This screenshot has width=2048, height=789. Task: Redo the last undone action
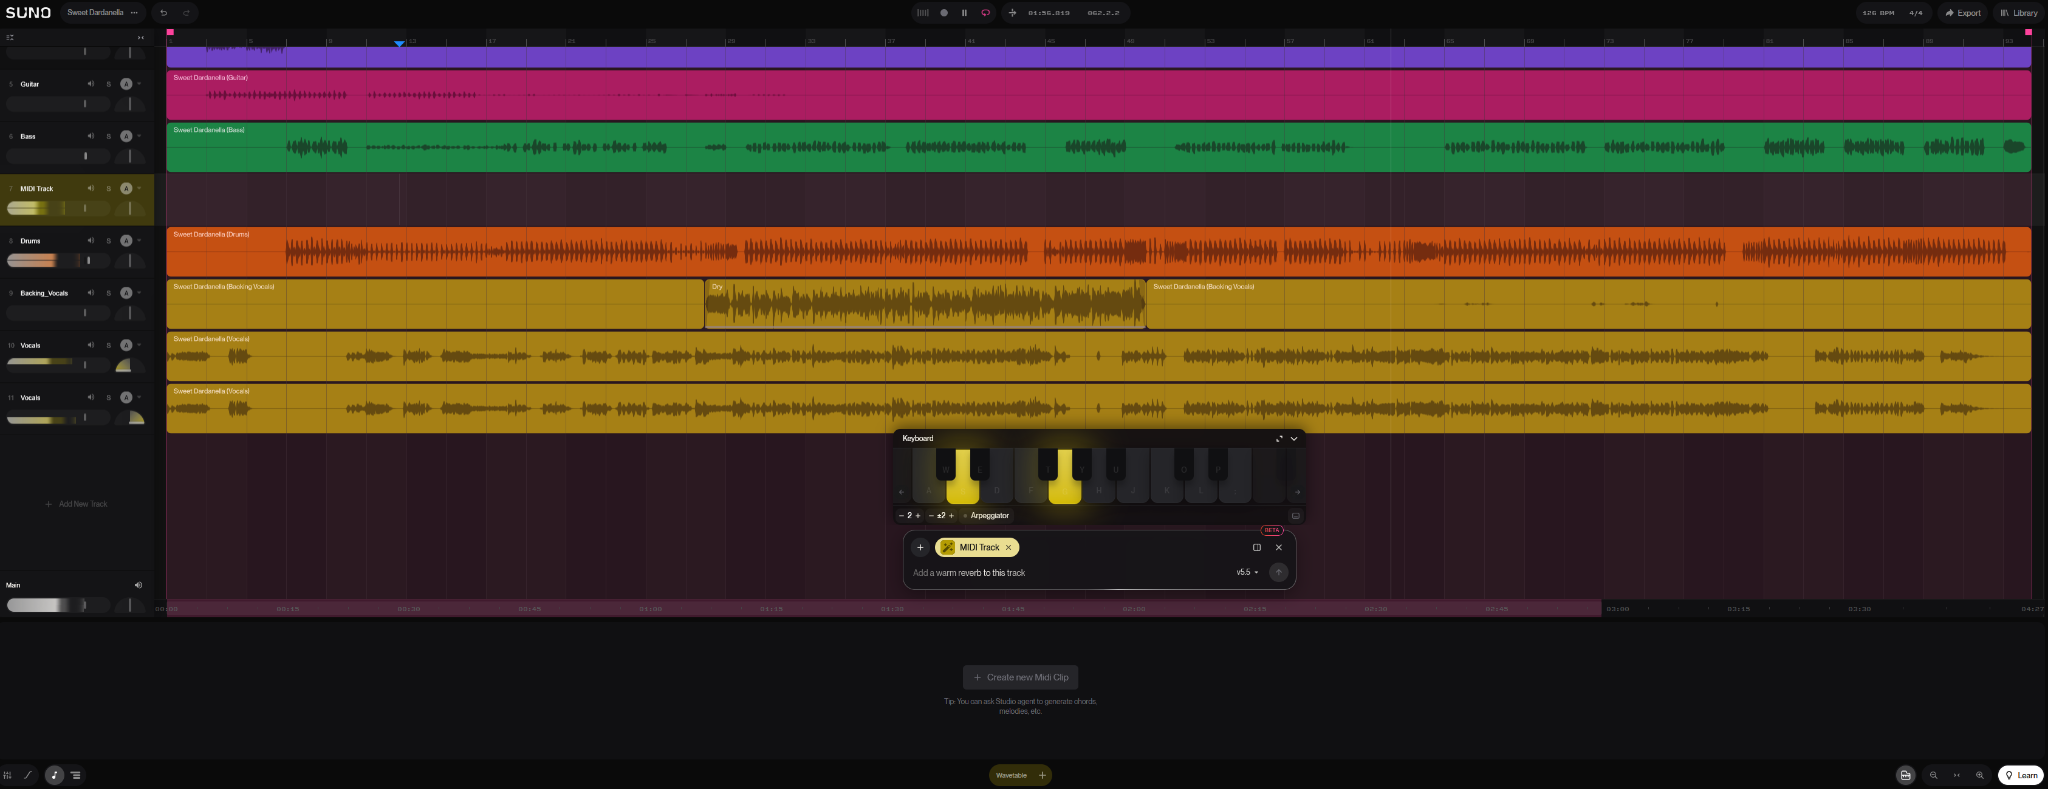pos(186,13)
